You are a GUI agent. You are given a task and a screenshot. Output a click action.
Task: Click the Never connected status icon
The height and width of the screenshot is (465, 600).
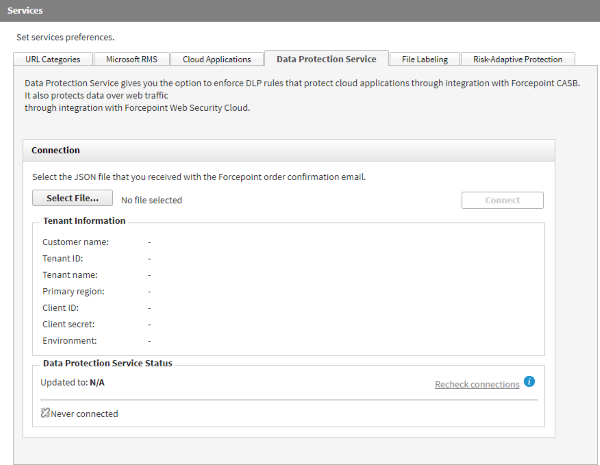click(45, 413)
